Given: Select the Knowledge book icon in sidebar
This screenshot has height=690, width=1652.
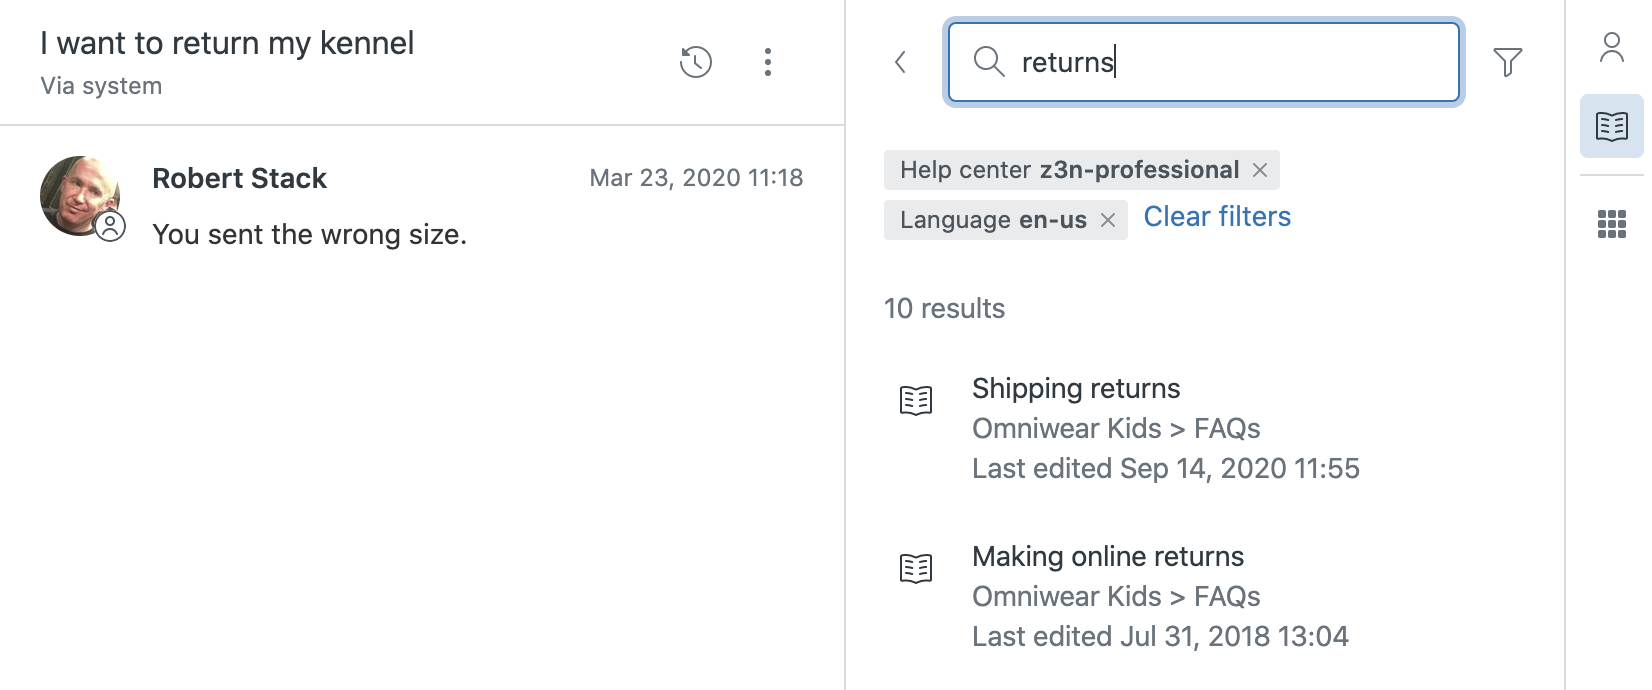Looking at the screenshot, I should 1611,126.
